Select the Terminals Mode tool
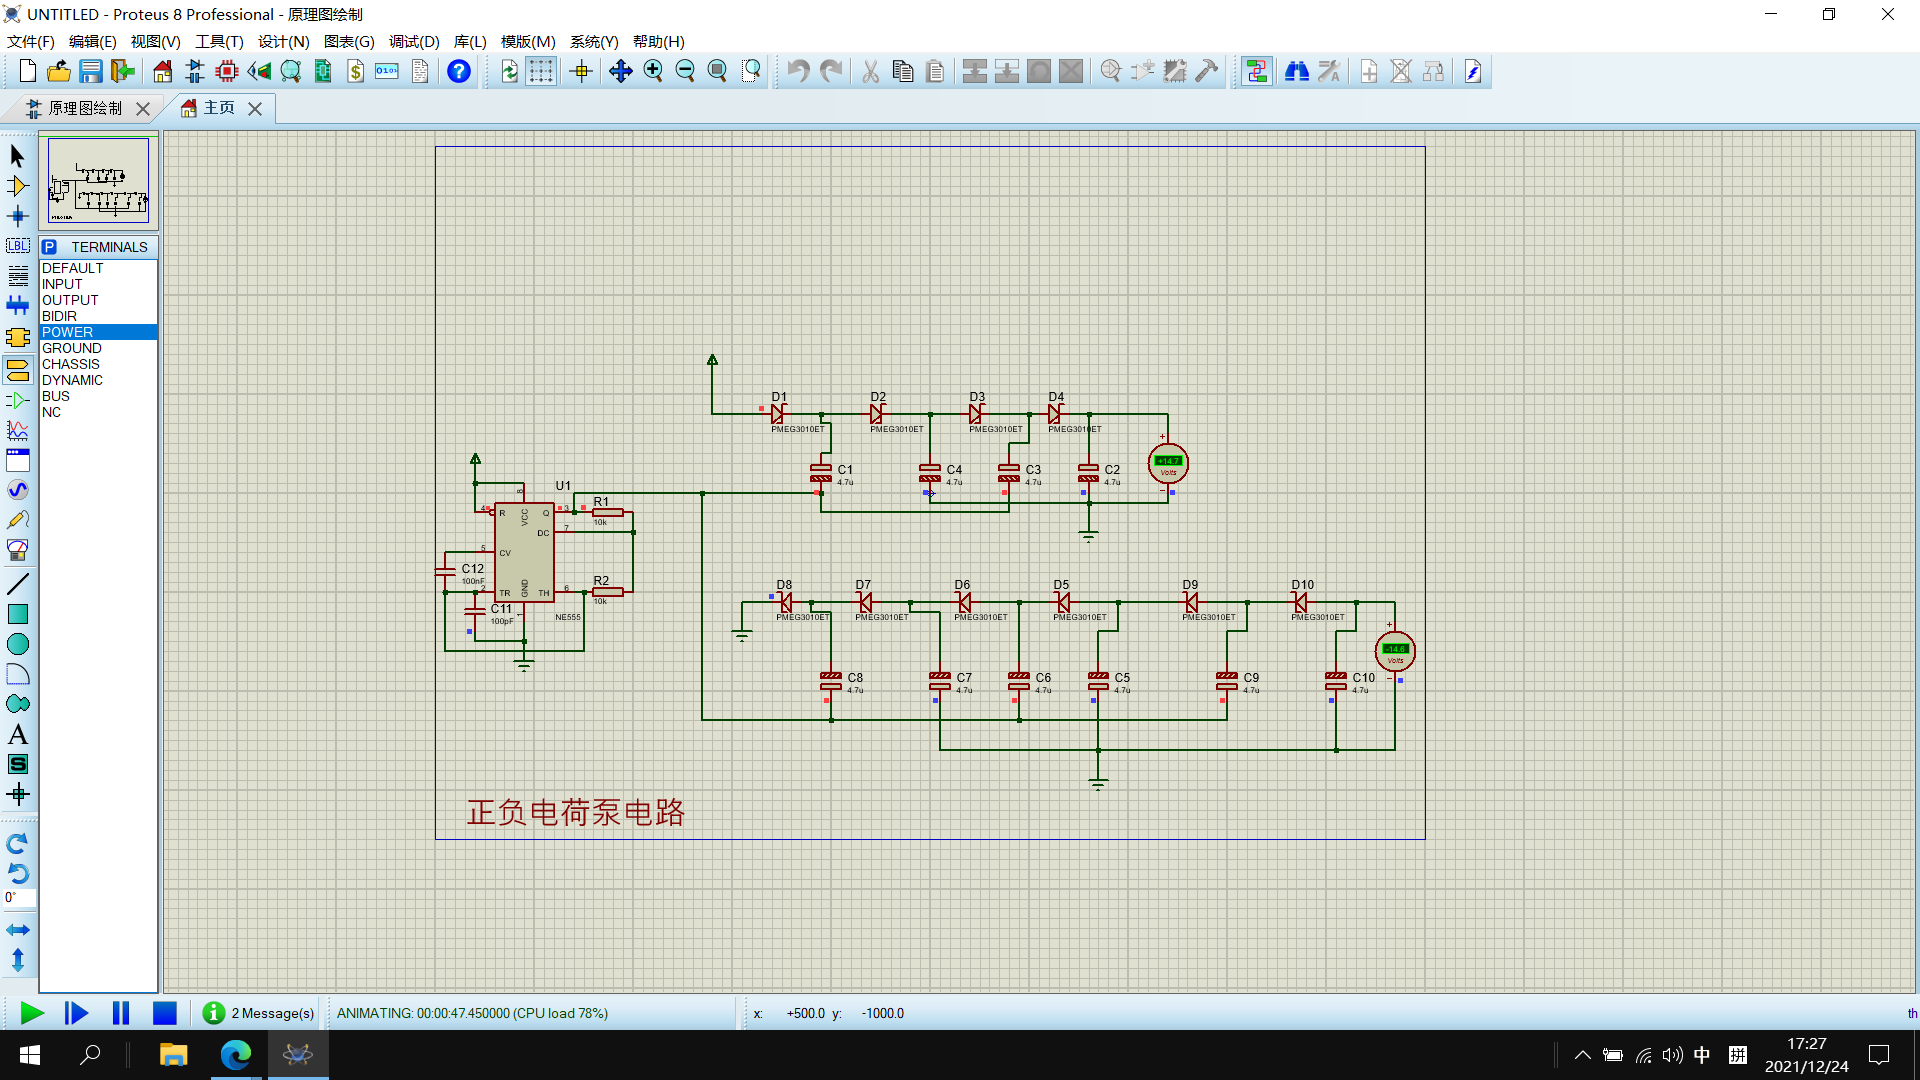Viewport: 1920px width, 1080px height. 17,370
